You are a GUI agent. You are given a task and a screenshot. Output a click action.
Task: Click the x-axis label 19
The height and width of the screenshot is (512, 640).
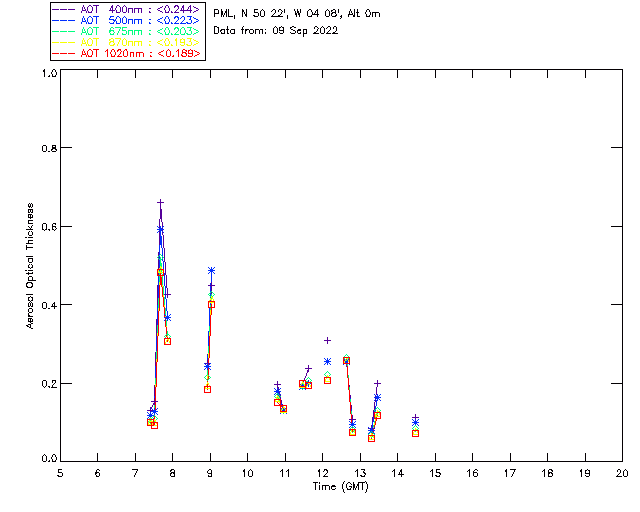click(585, 473)
